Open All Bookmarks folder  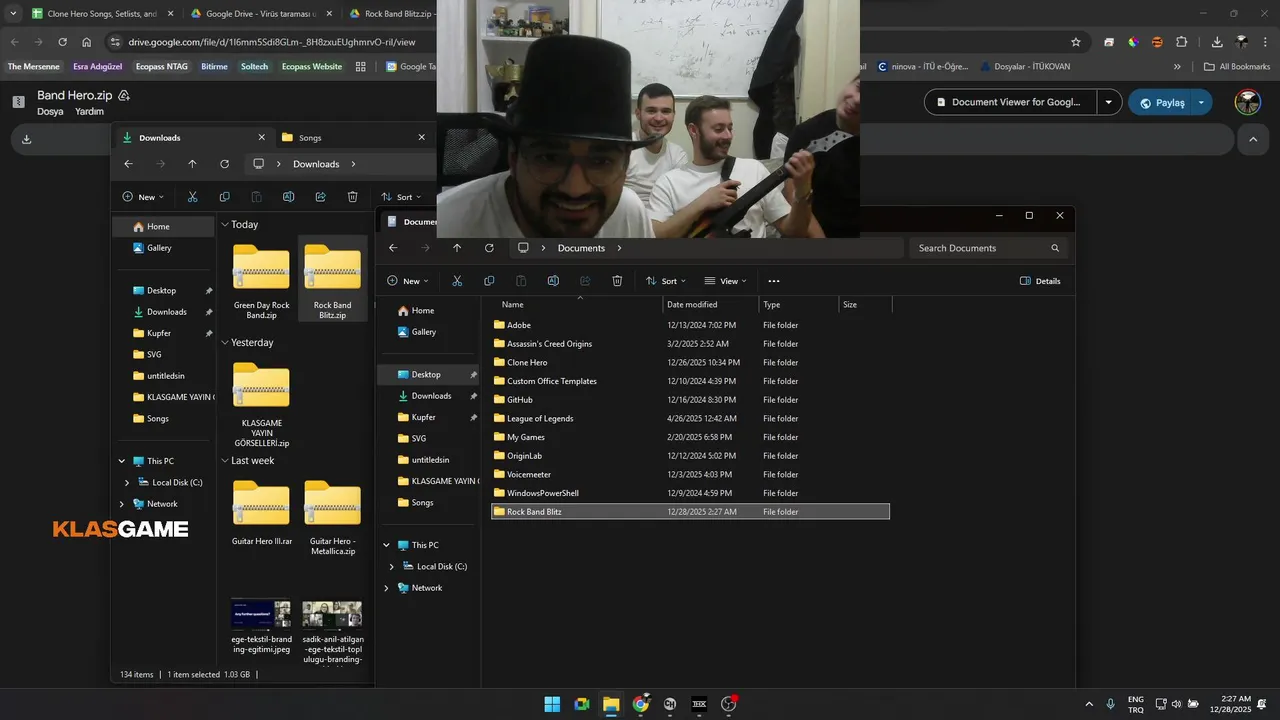point(1237,67)
